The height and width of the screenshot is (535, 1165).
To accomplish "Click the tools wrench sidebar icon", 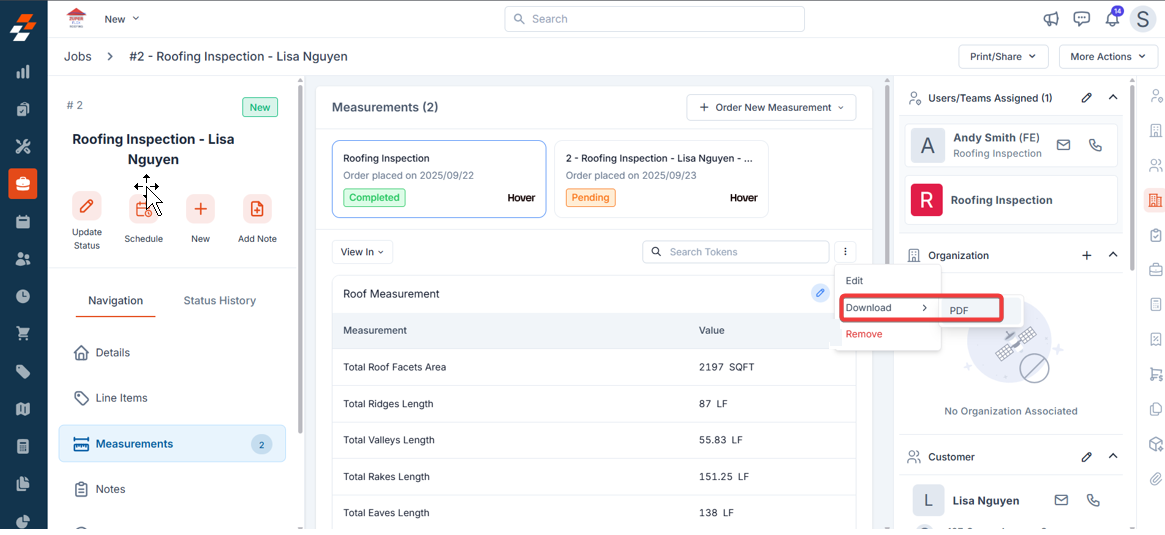I will tap(22, 146).
